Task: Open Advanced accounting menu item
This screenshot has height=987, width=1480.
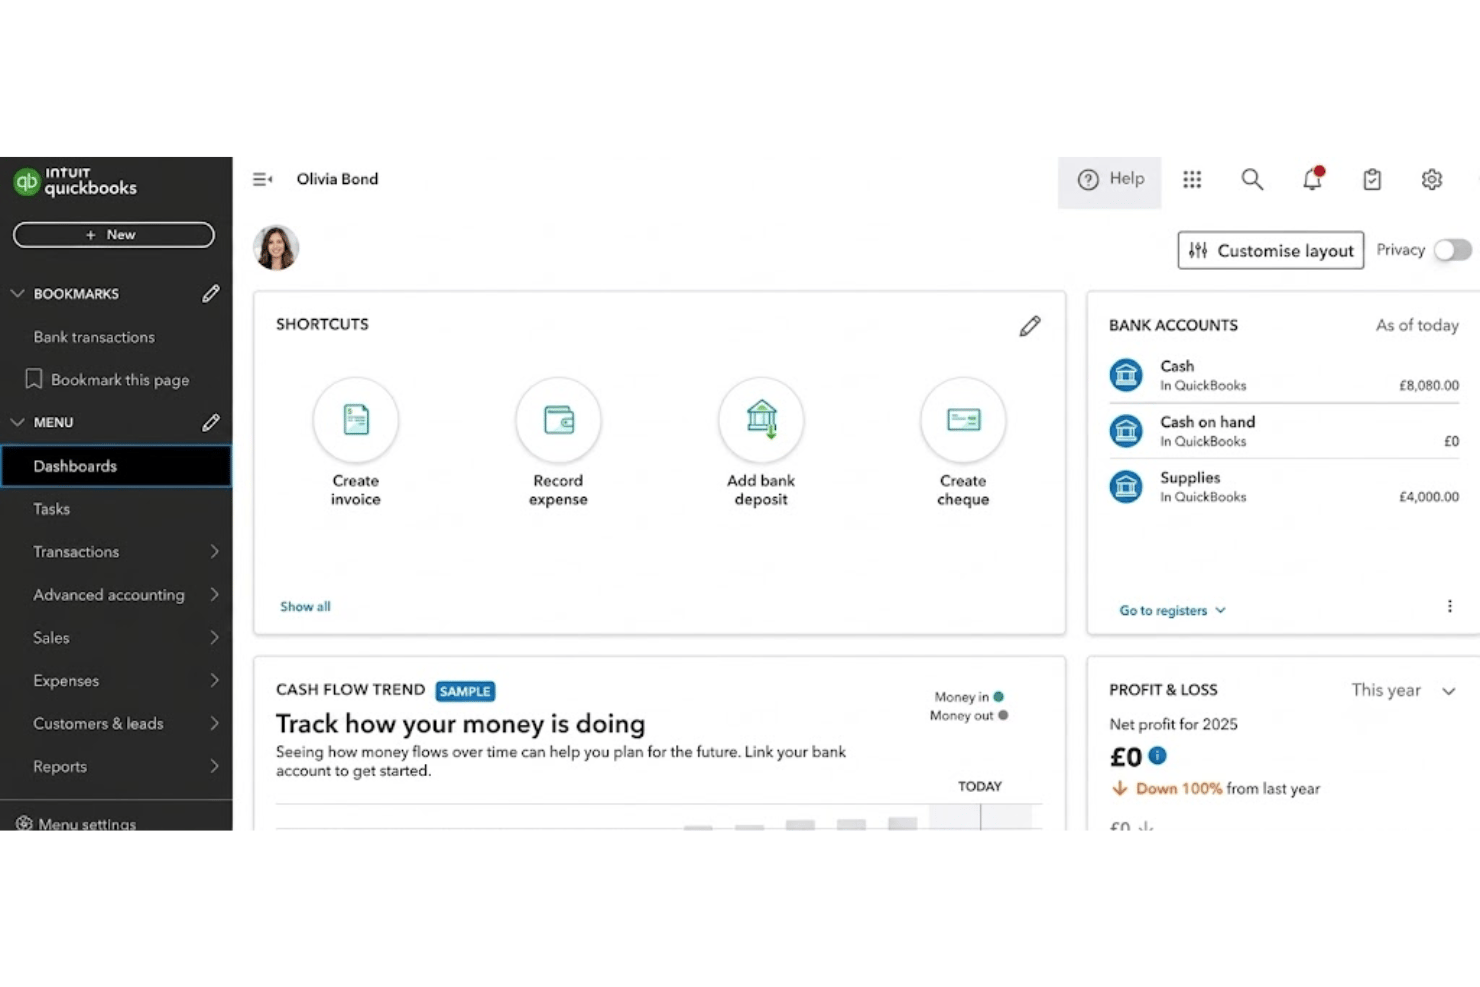Action: click(x=109, y=595)
